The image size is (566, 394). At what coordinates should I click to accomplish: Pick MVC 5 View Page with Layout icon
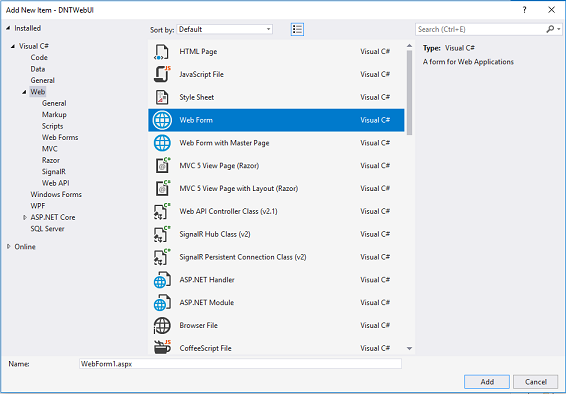162,188
